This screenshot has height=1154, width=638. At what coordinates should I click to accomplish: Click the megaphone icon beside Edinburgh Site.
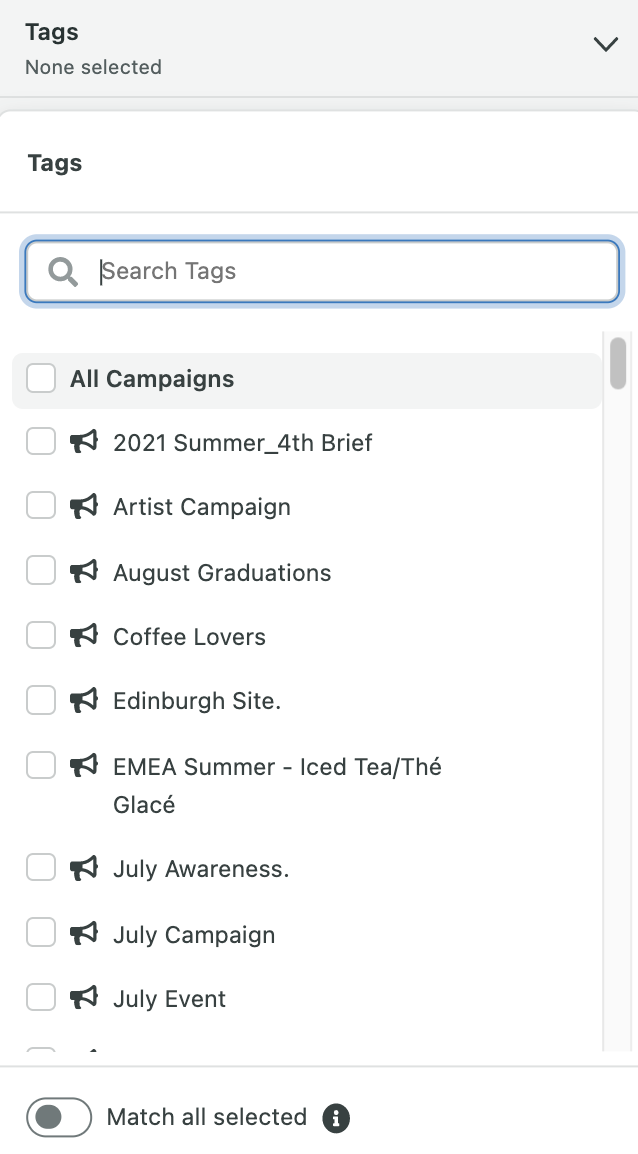tap(84, 700)
